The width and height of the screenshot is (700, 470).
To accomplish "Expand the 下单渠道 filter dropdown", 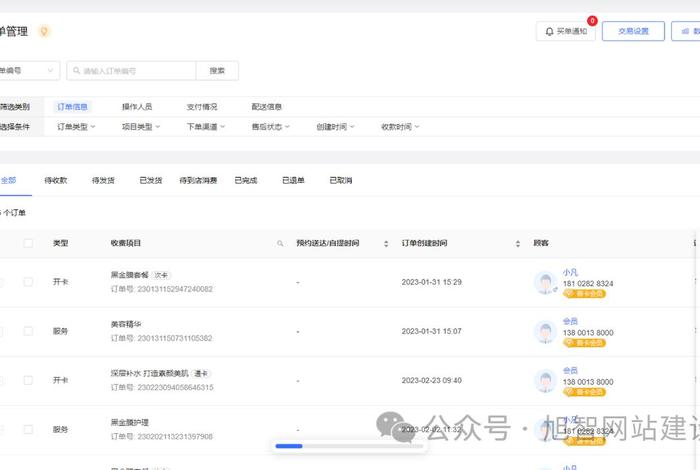I will [x=205, y=127].
